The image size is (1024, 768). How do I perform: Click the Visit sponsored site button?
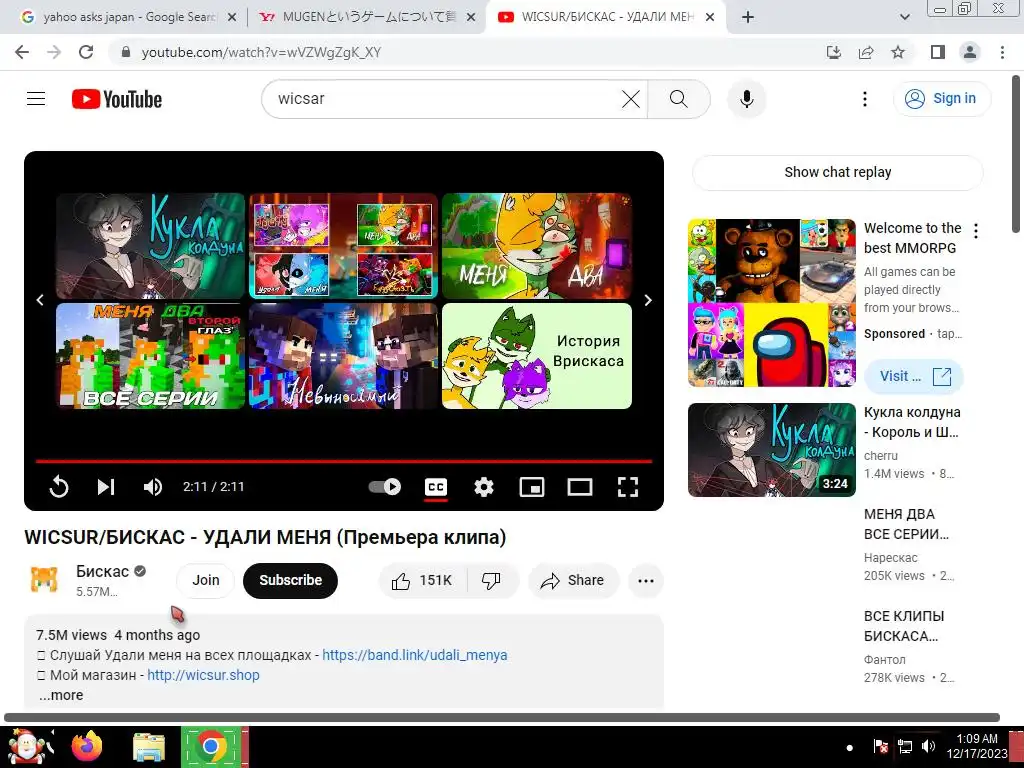click(914, 377)
